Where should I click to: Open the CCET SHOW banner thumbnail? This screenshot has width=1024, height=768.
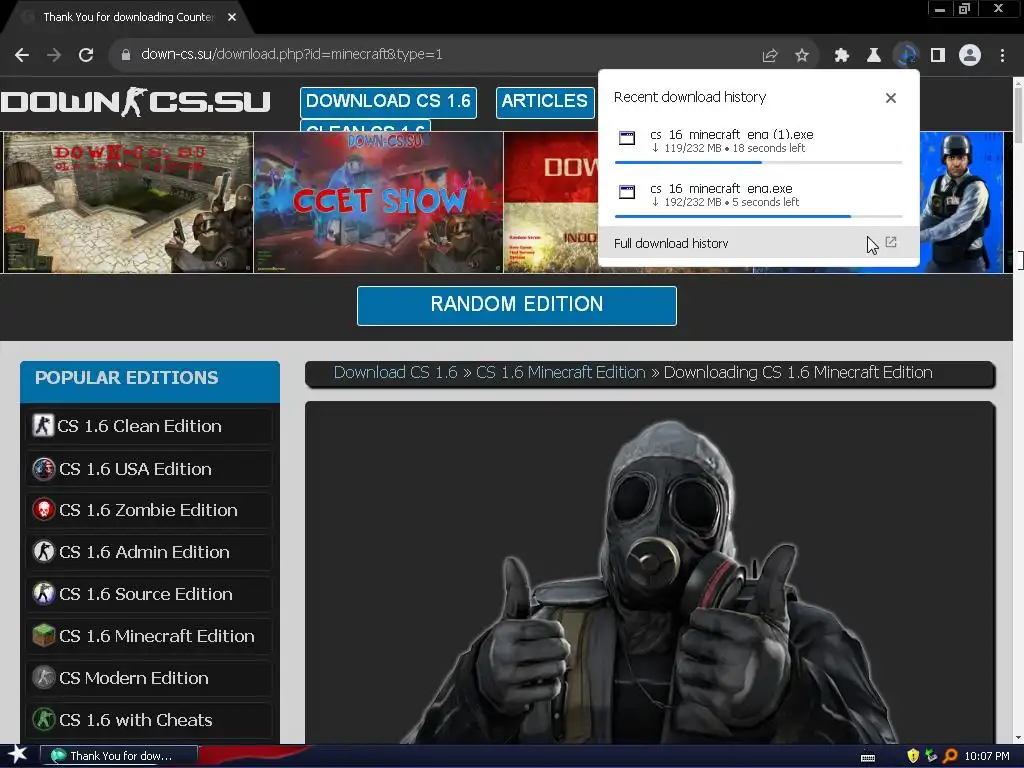tap(378, 202)
